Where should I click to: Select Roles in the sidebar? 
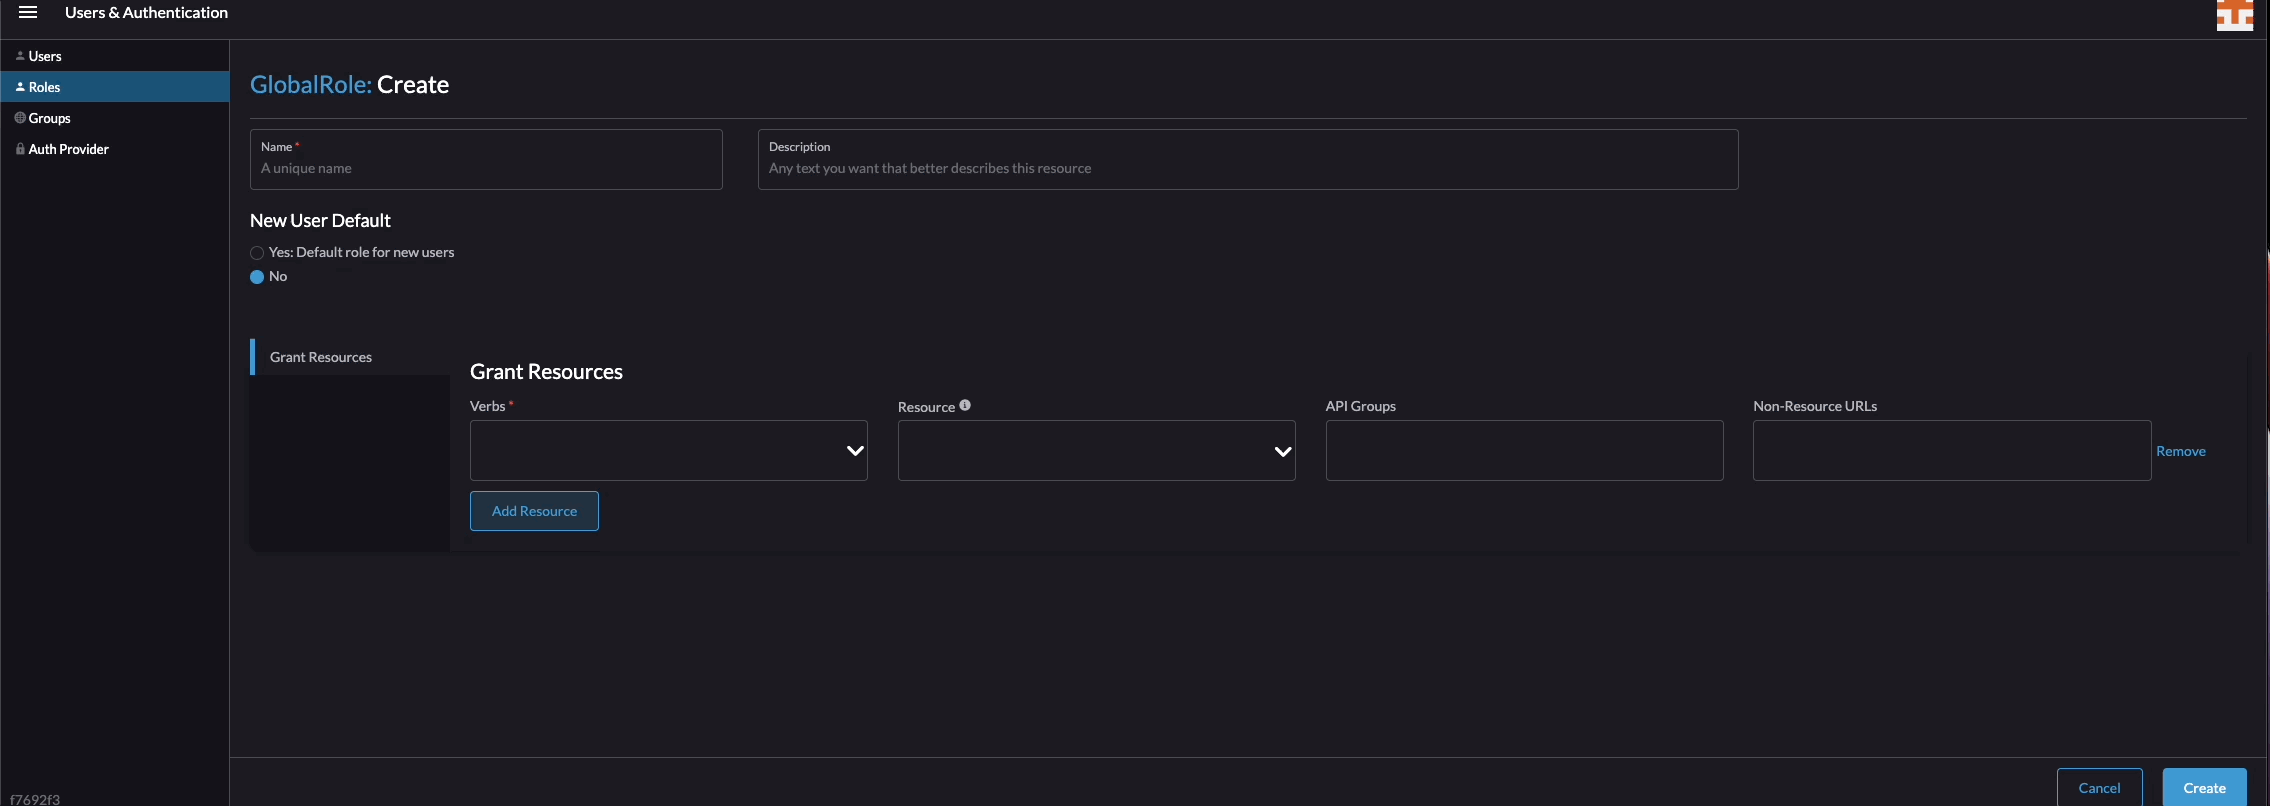point(114,87)
